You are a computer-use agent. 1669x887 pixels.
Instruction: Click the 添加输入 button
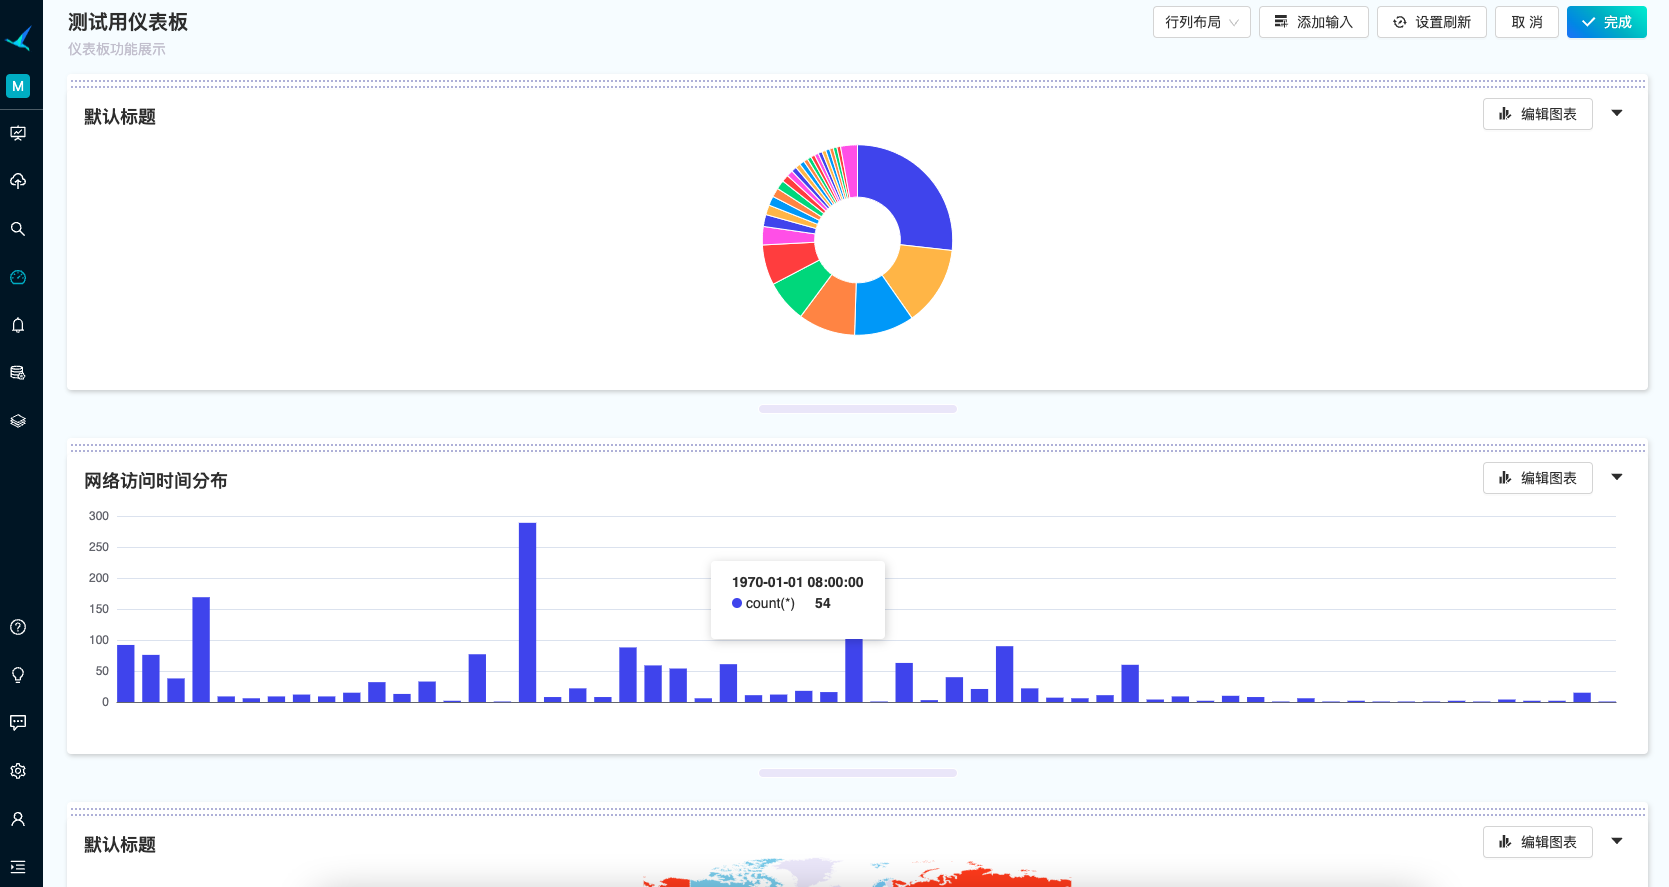pos(1313,22)
